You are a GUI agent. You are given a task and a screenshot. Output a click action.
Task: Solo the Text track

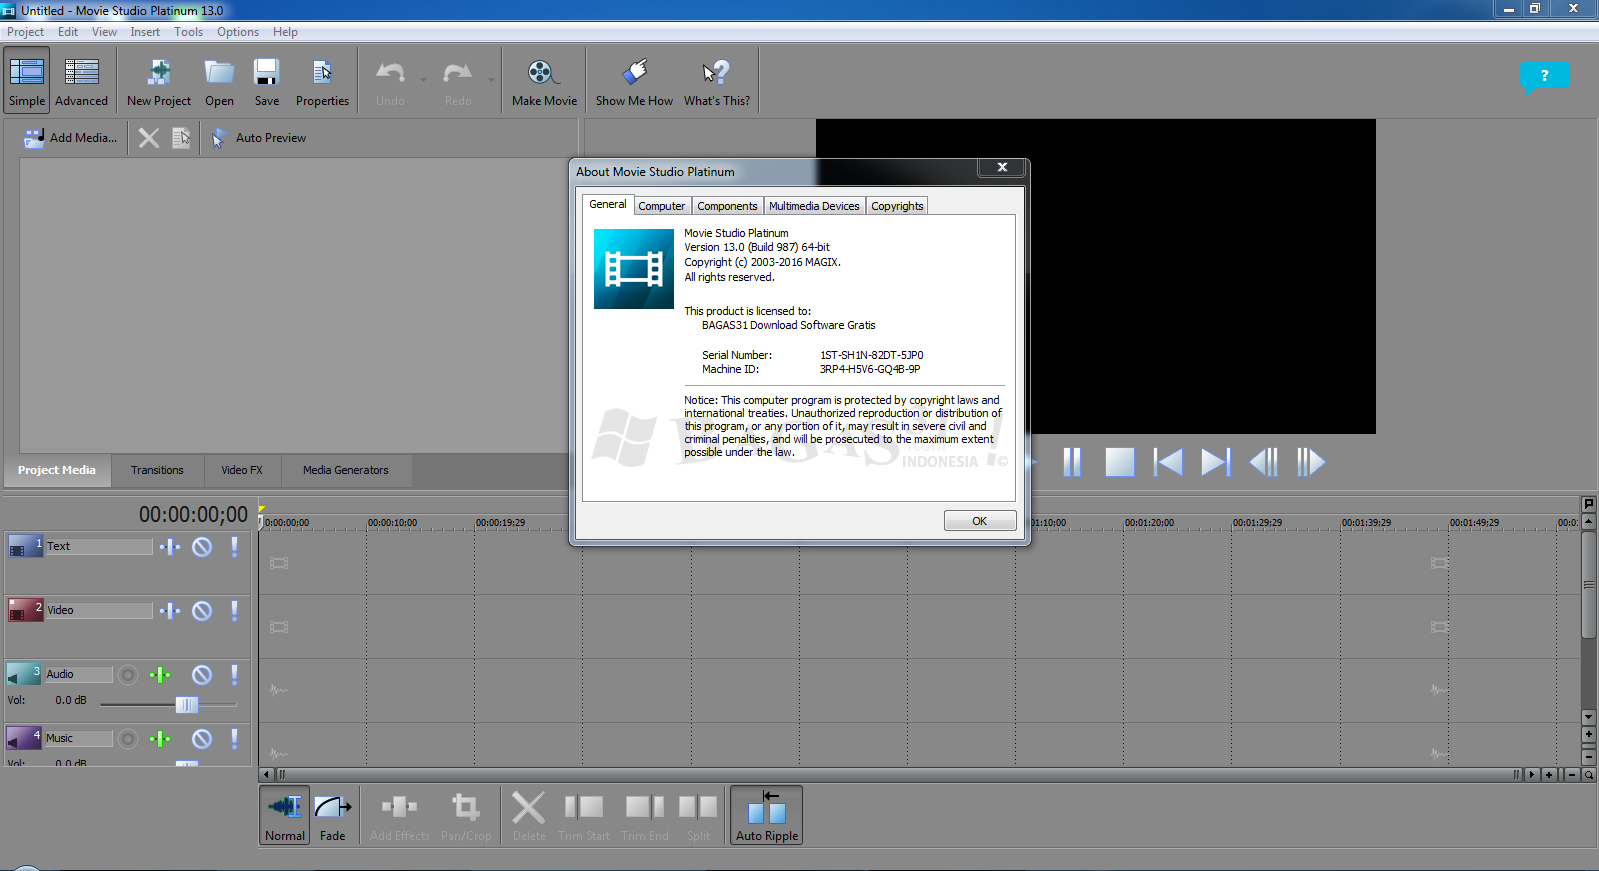[234, 546]
